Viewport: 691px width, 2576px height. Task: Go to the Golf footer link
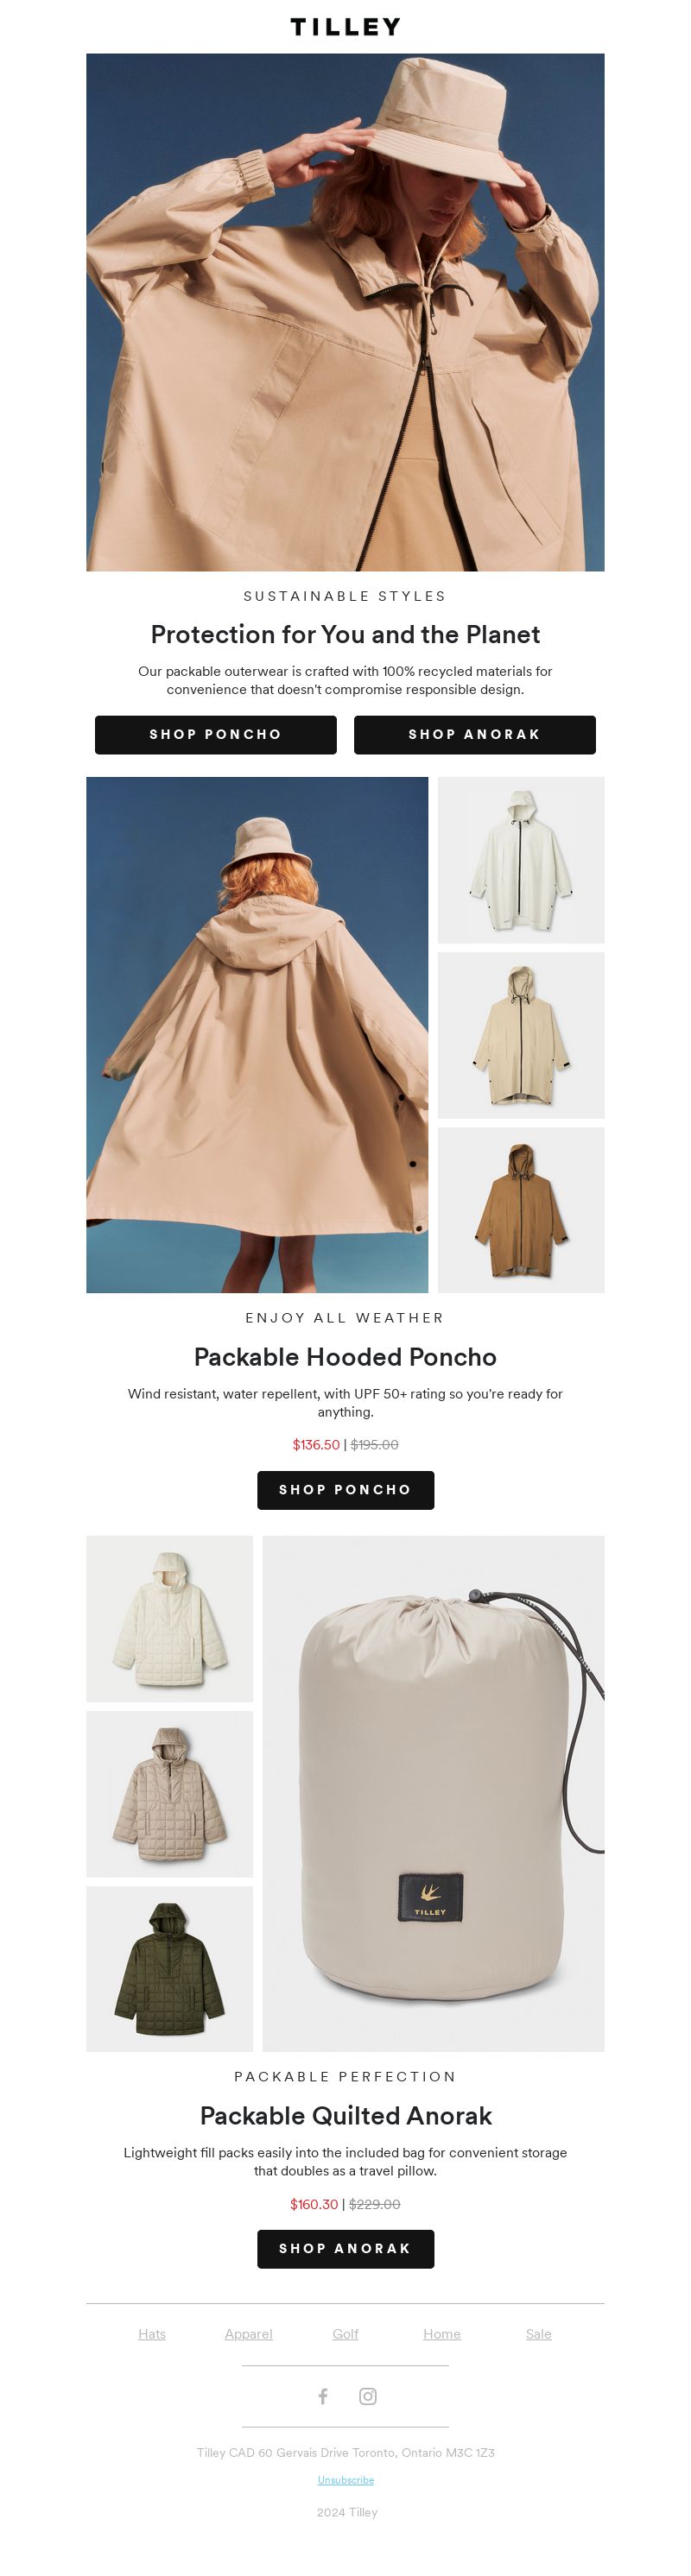point(345,2334)
